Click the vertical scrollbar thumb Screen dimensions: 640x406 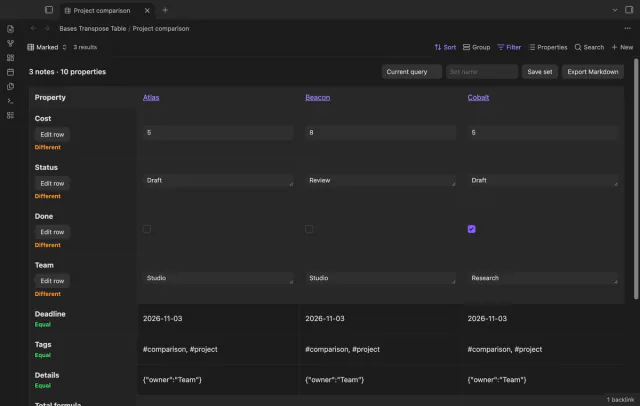pyautogui.click(x=636, y=180)
